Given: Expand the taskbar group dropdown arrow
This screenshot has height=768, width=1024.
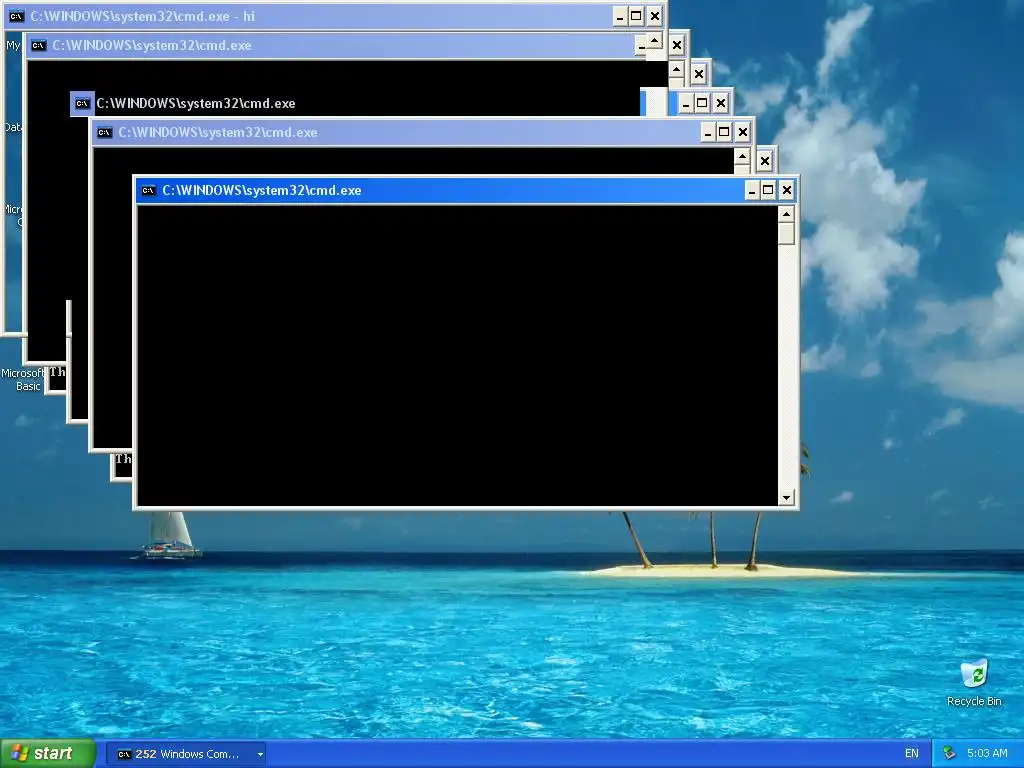Looking at the screenshot, I should coord(260,754).
